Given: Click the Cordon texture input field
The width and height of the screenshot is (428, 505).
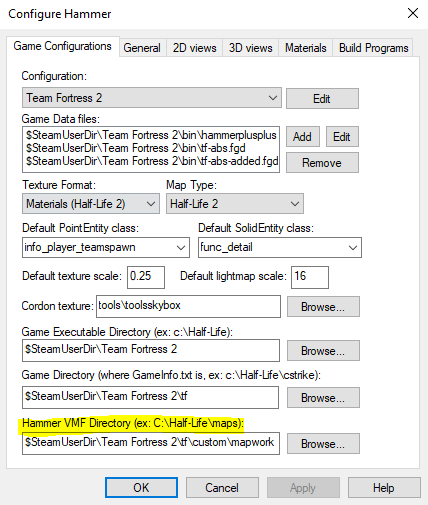Looking at the screenshot, I should click(x=188, y=306).
